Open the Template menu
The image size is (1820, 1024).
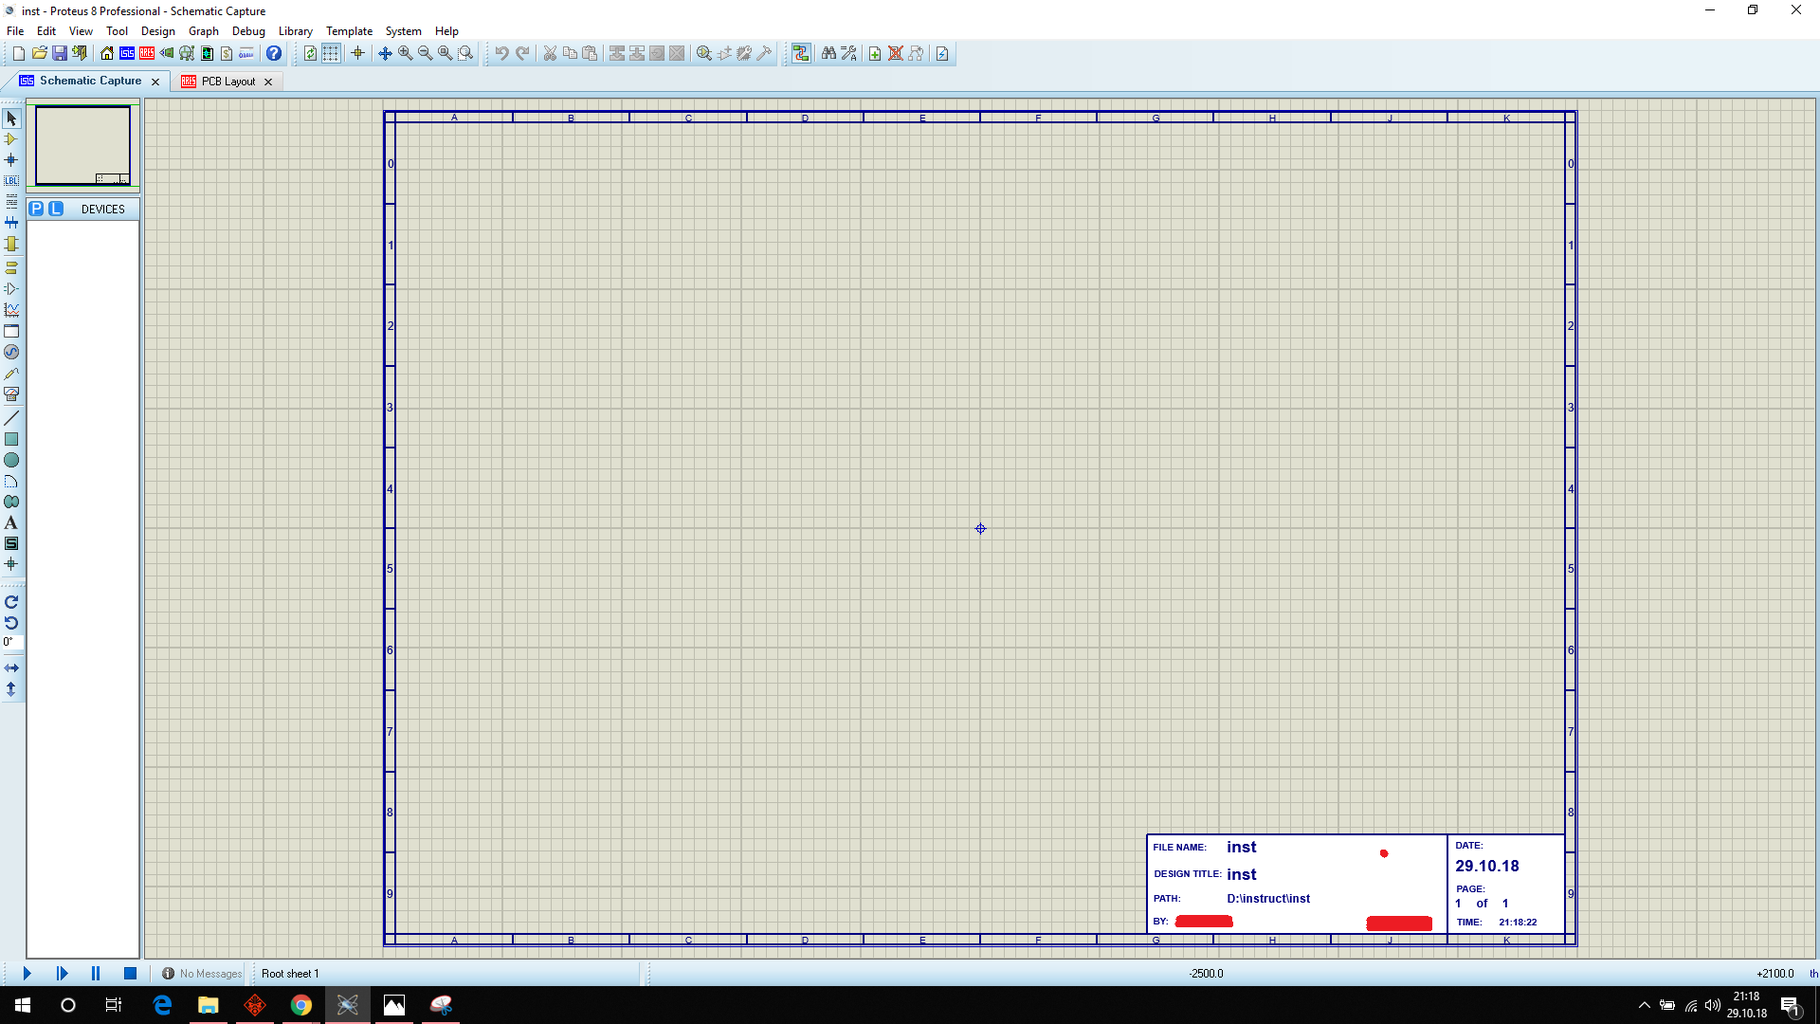click(349, 31)
